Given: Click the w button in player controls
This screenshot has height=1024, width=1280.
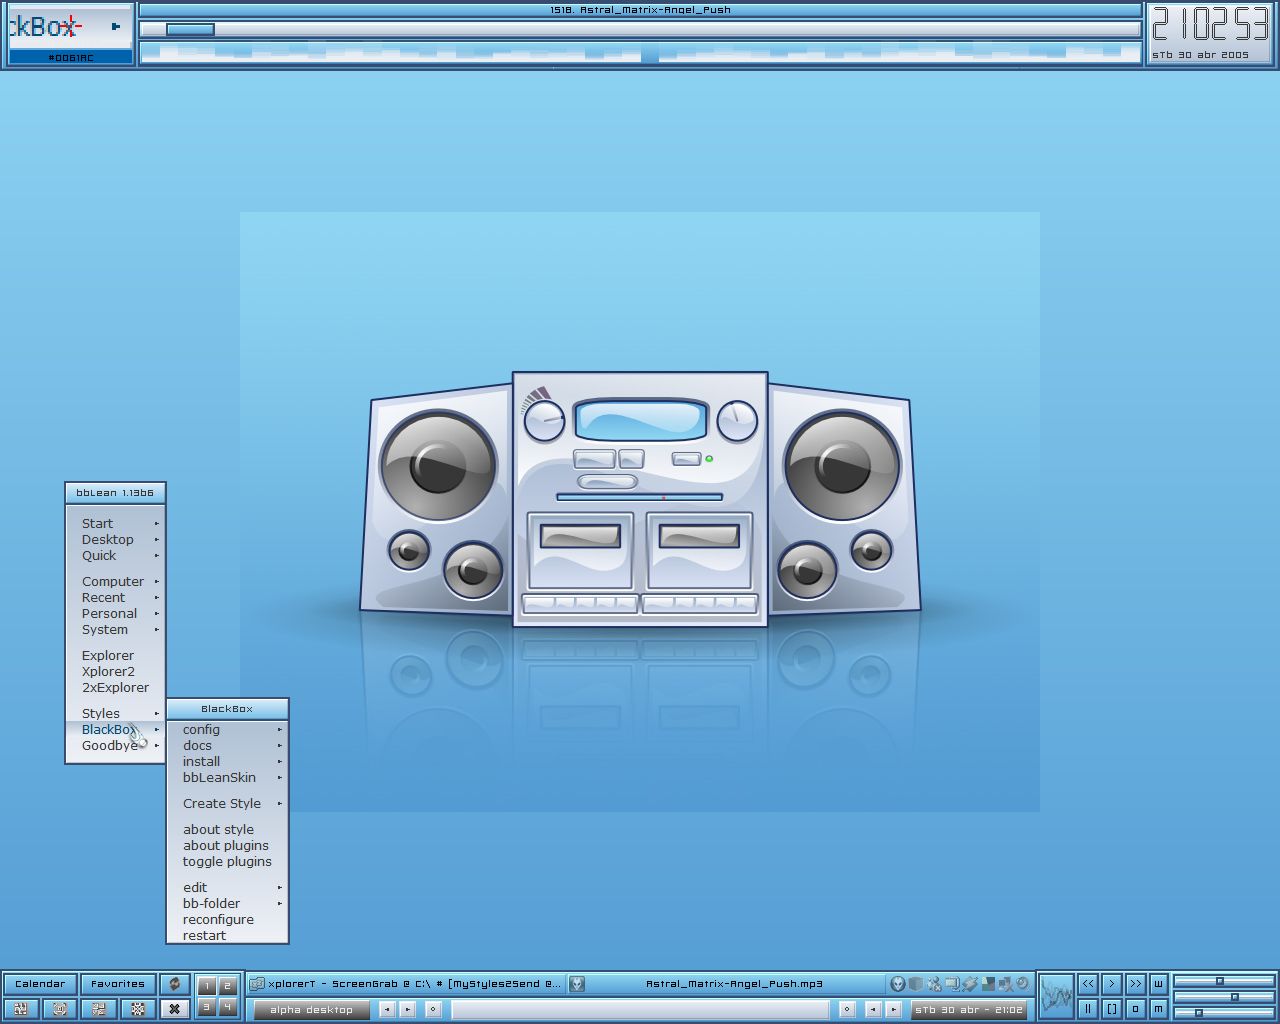Looking at the screenshot, I should click(1158, 984).
